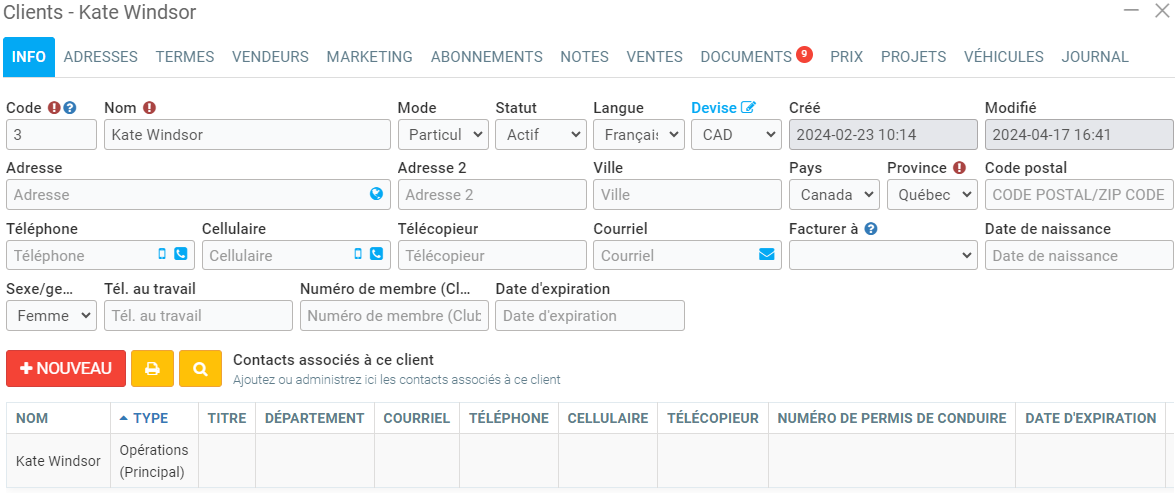The height and width of the screenshot is (493, 1175).
Task: Click the envelope icon in Courriel field
Action: [767, 255]
